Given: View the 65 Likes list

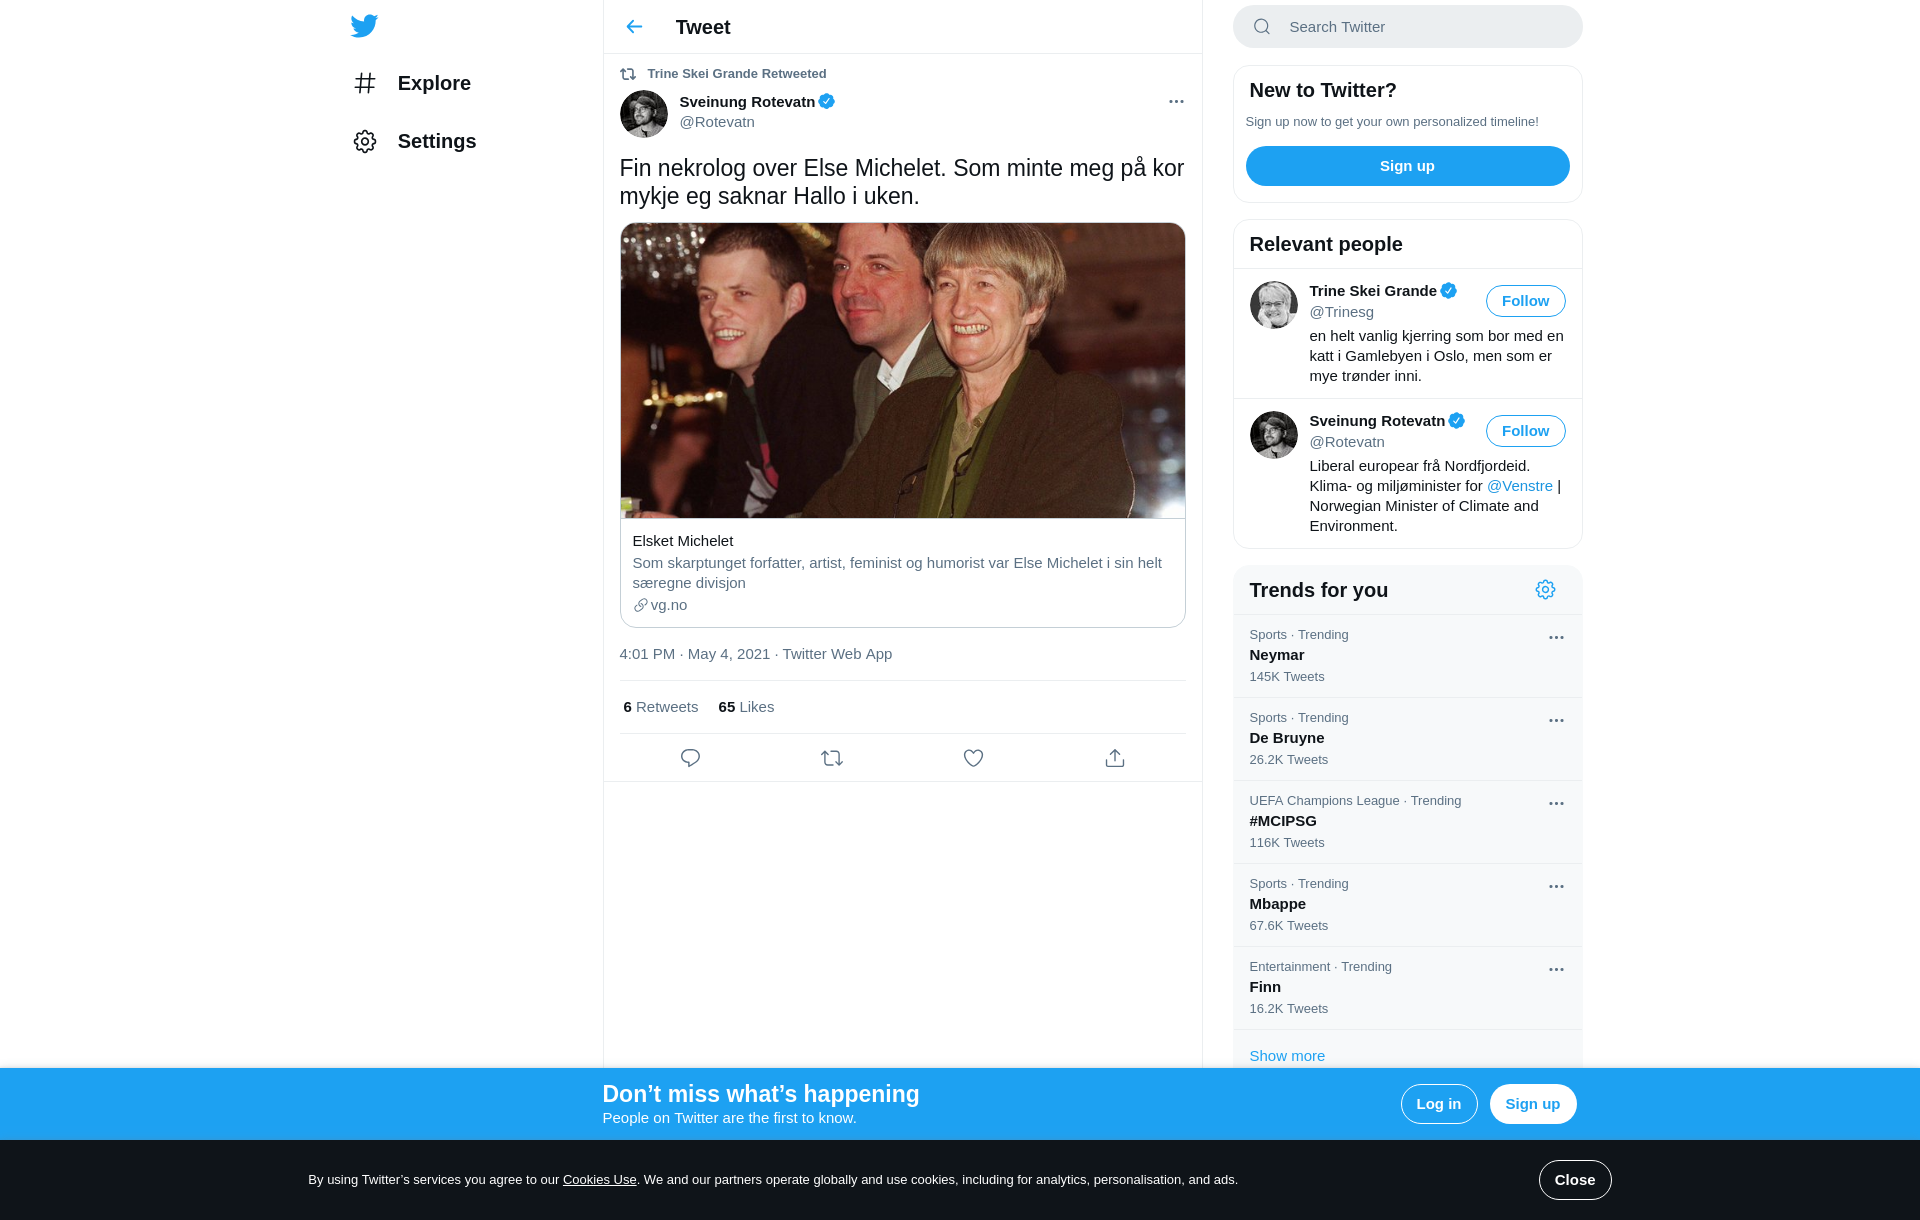Looking at the screenshot, I should coord(746,707).
